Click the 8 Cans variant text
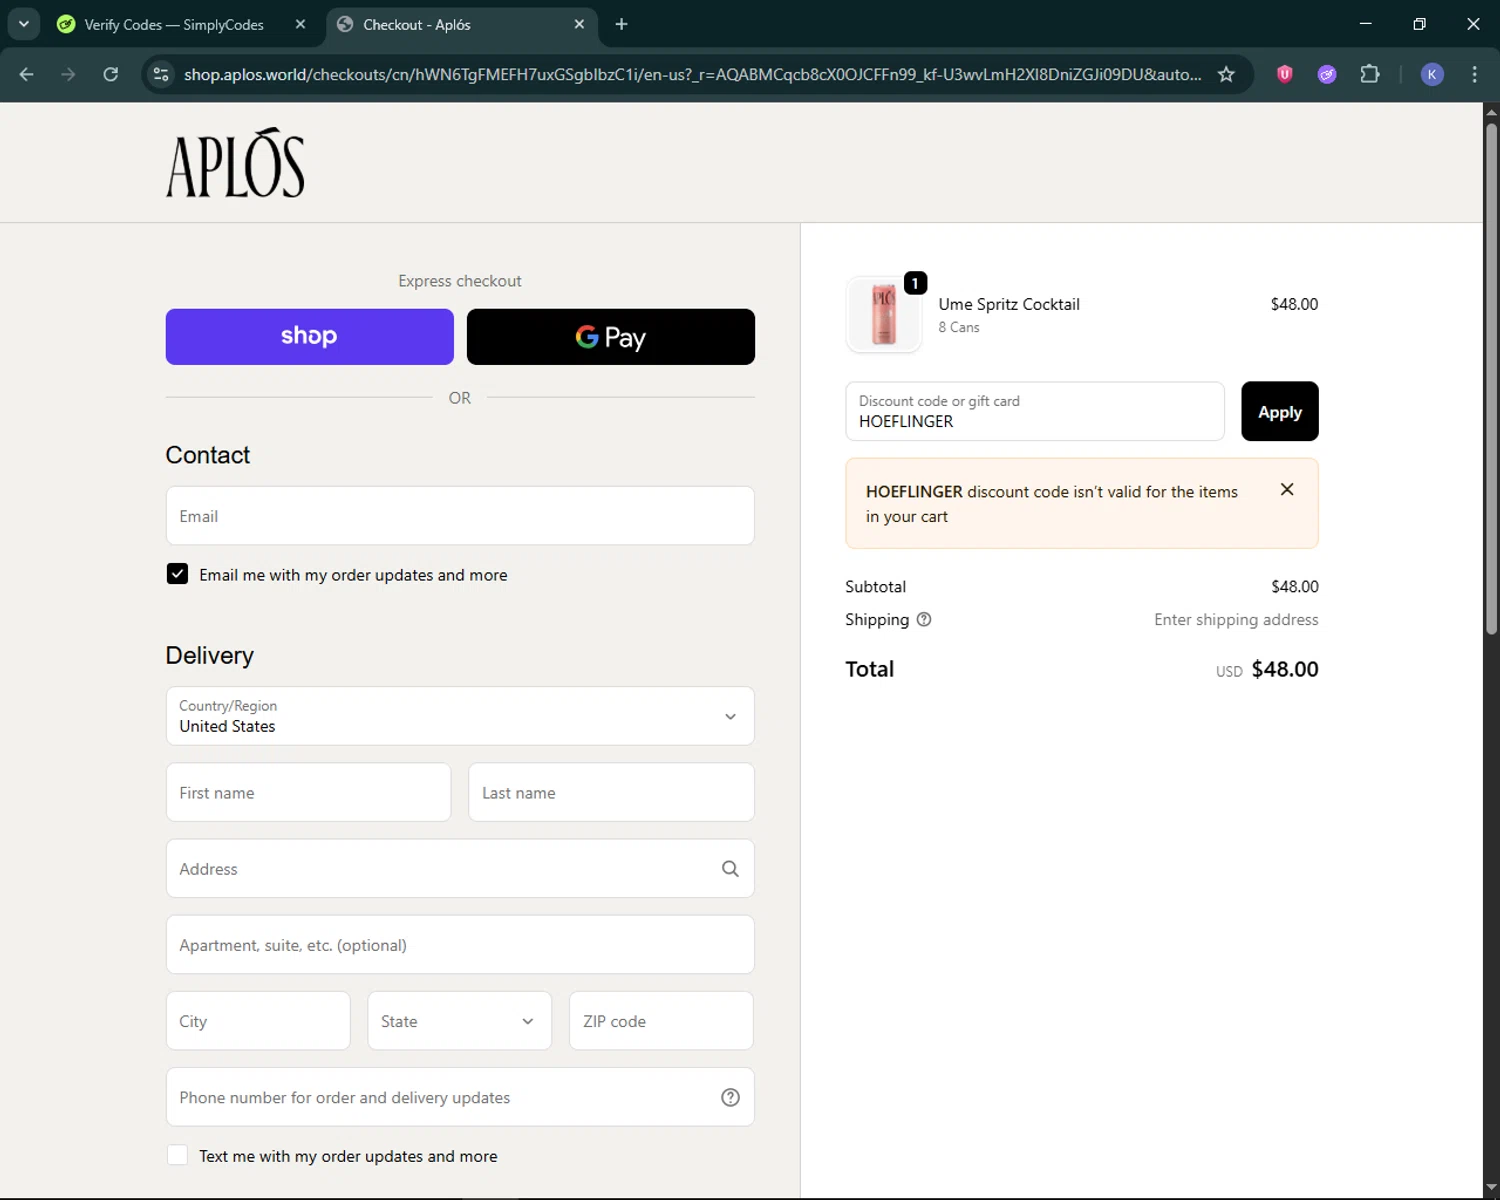Image resolution: width=1500 pixels, height=1200 pixels. coord(959,327)
